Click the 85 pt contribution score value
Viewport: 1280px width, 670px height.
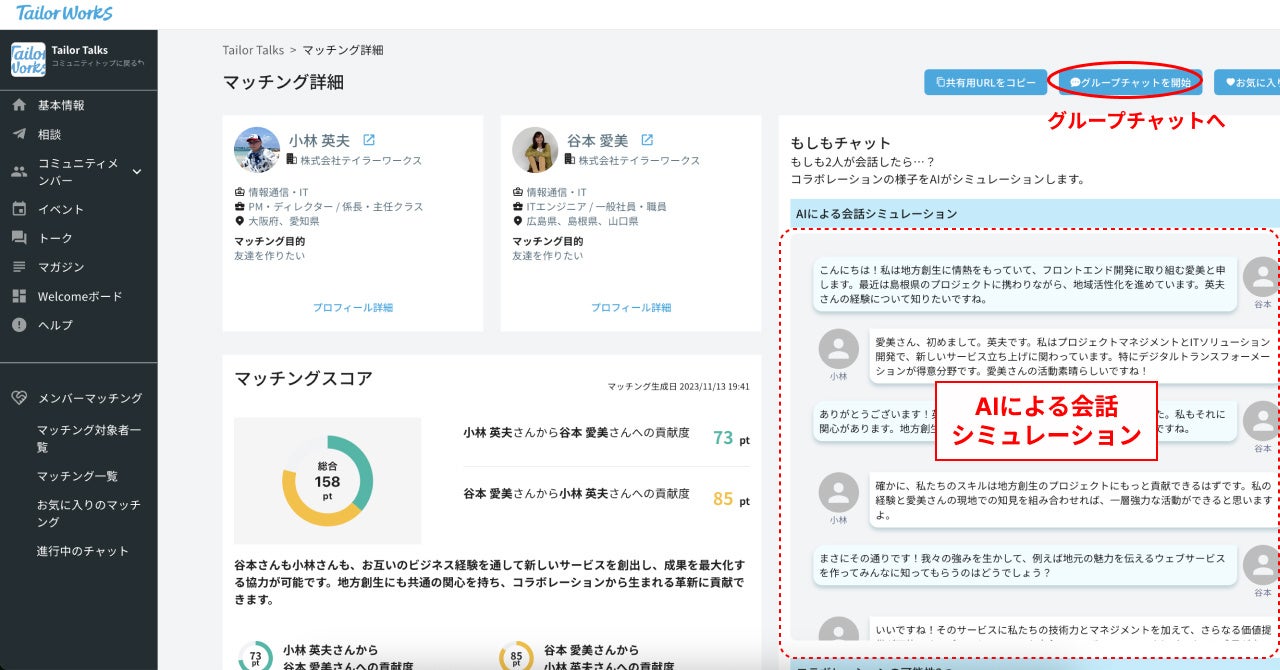pyautogui.click(x=731, y=498)
